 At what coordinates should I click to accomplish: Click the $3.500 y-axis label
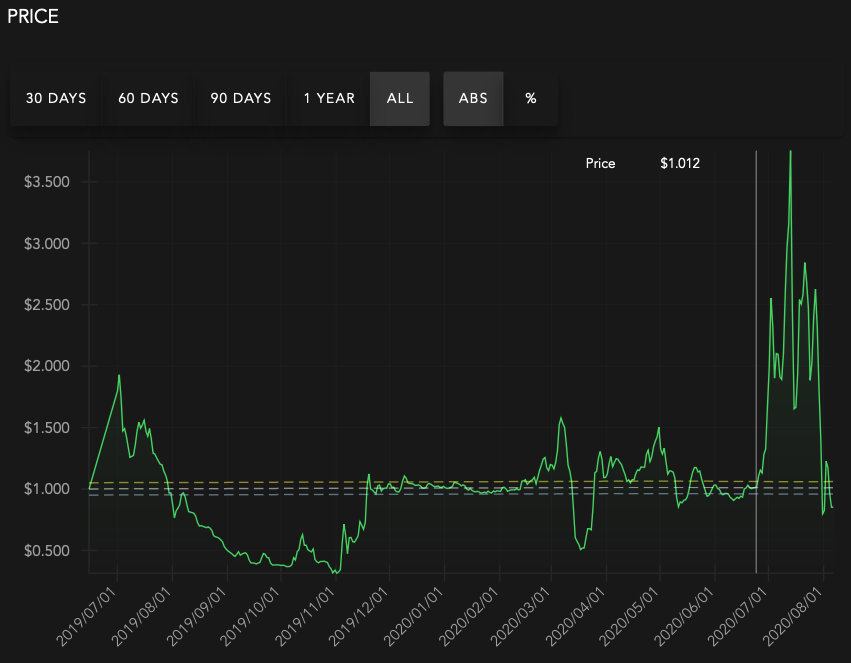coord(46,182)
